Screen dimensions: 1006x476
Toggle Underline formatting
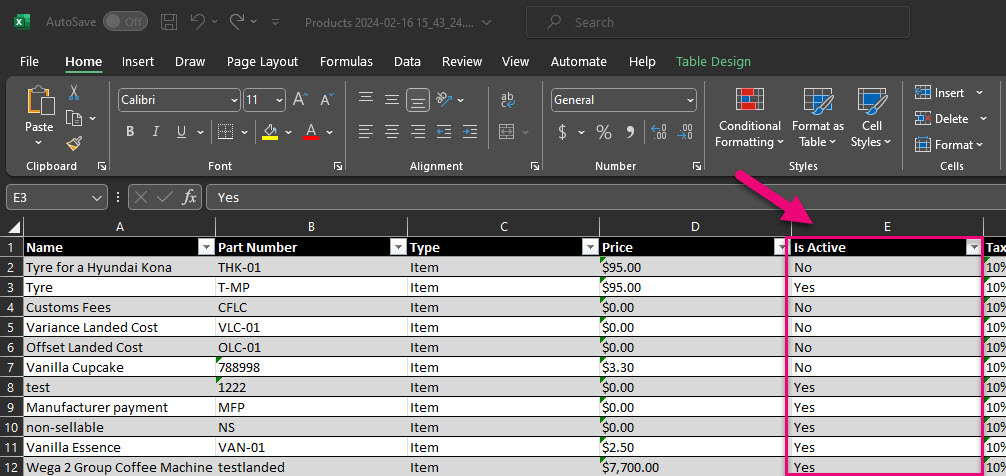coord(181,132)
